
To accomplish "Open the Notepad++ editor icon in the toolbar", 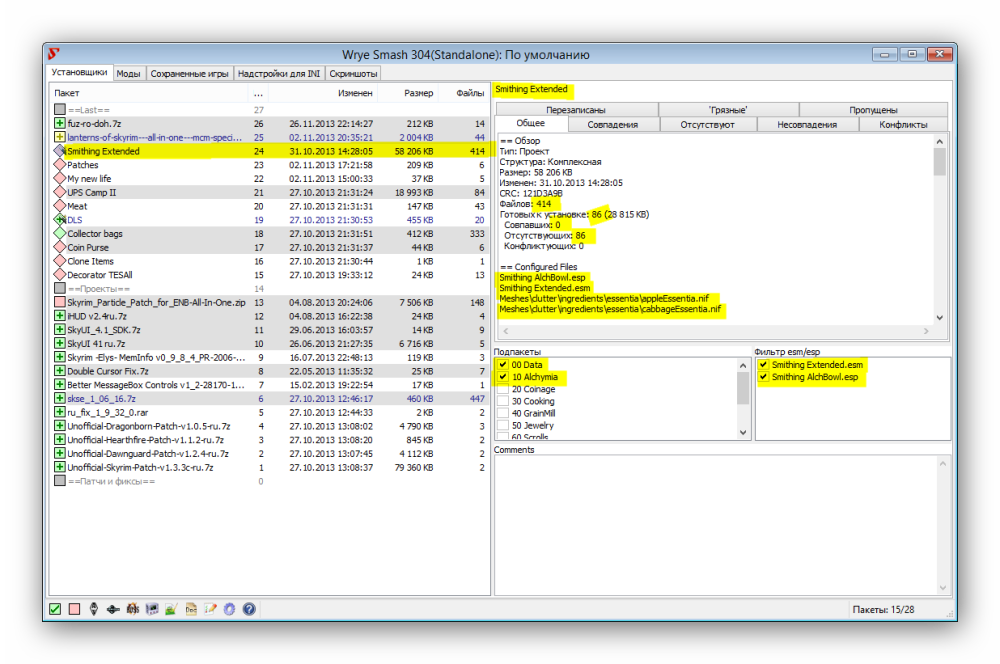I will (x=171, y=609).
